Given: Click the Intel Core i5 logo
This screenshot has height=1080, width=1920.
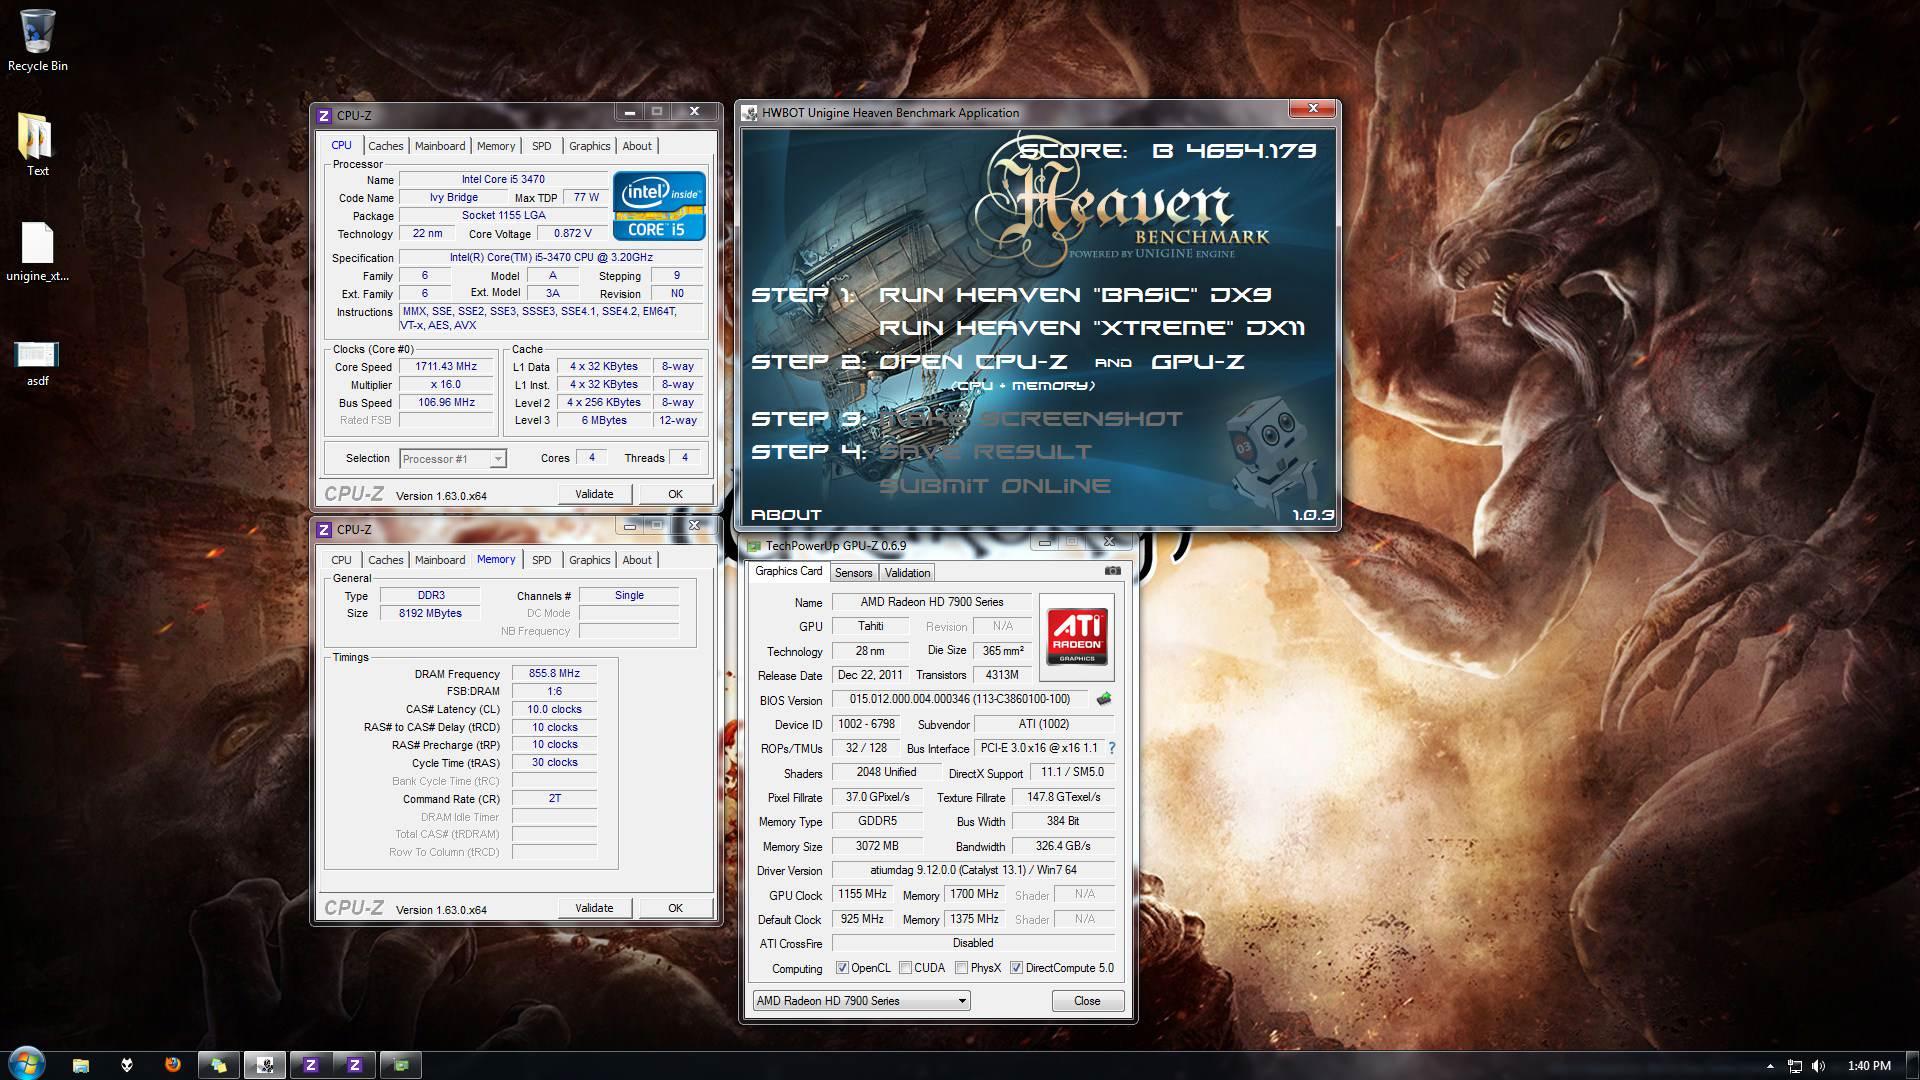Looking at the screenshot, I should [x=659, y=206].
